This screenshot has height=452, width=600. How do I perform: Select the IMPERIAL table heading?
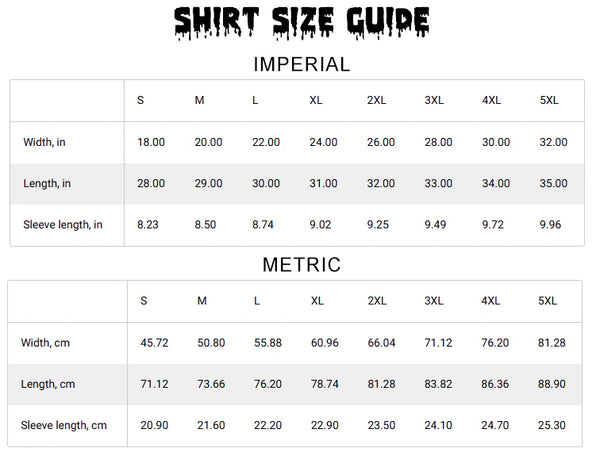click(301, 65)
